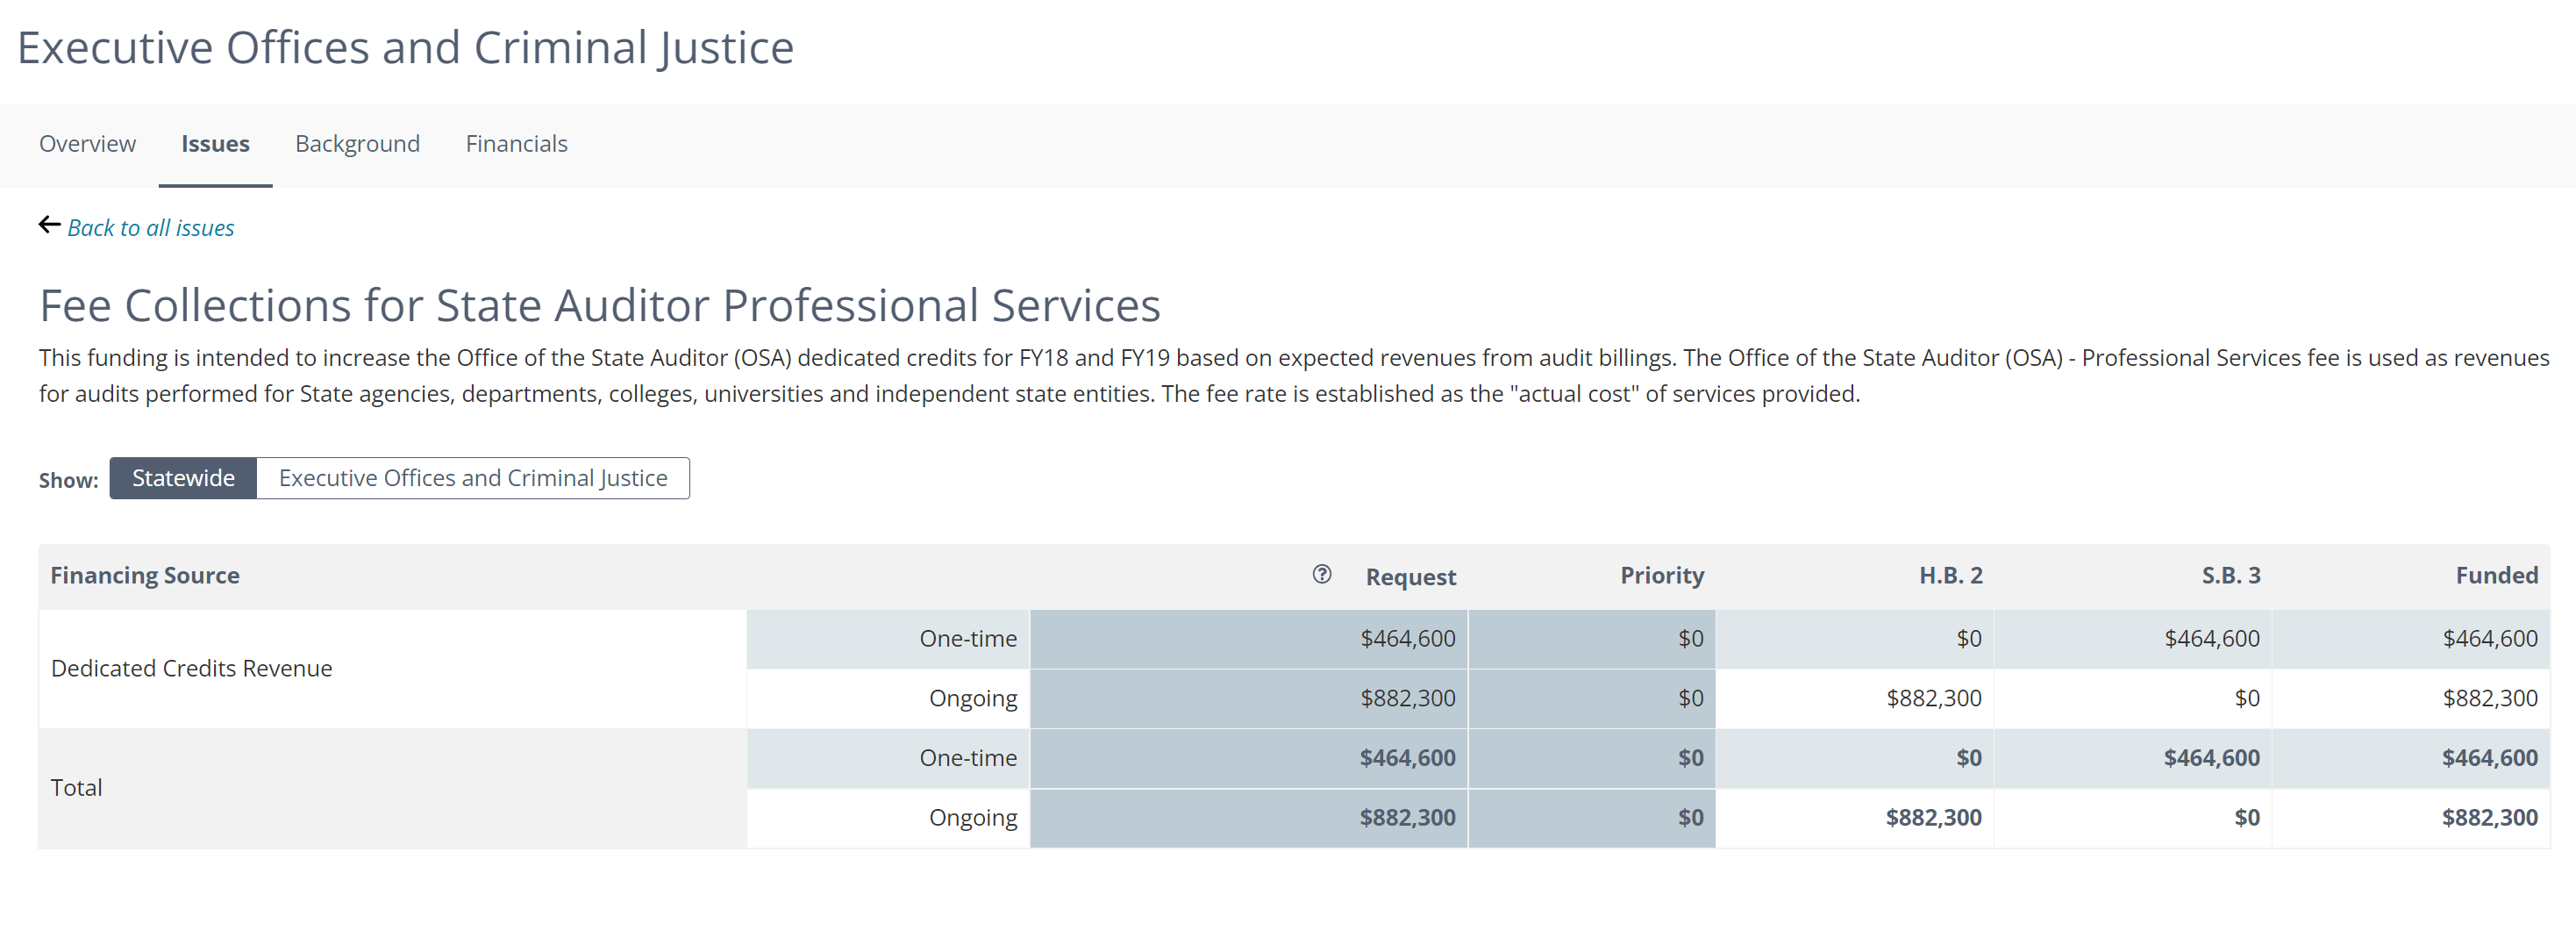Show Executive Offices and Criminal Justice only
This screenshot has height=938, width=2576.
(472, 478)
